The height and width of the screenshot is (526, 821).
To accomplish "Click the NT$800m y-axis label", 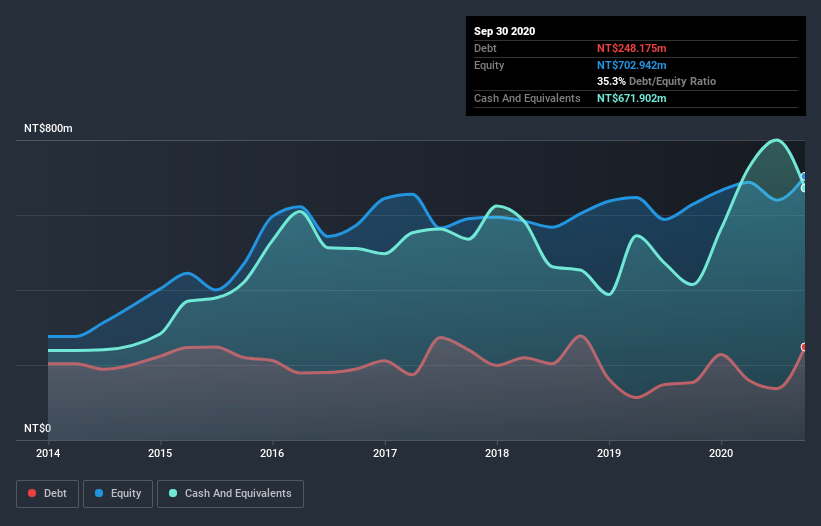I will tap(48, 128).
